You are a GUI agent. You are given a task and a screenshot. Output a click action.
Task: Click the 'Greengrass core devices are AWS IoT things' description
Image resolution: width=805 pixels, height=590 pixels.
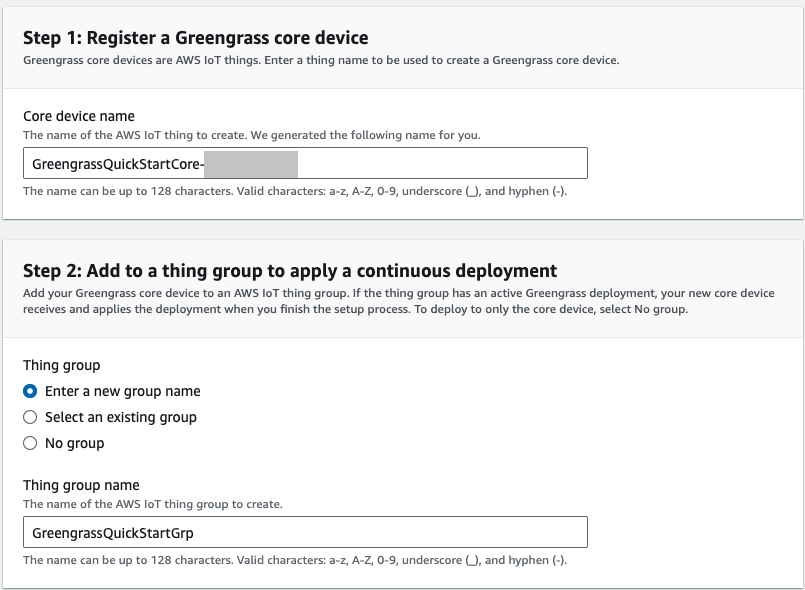click(321, 60)
